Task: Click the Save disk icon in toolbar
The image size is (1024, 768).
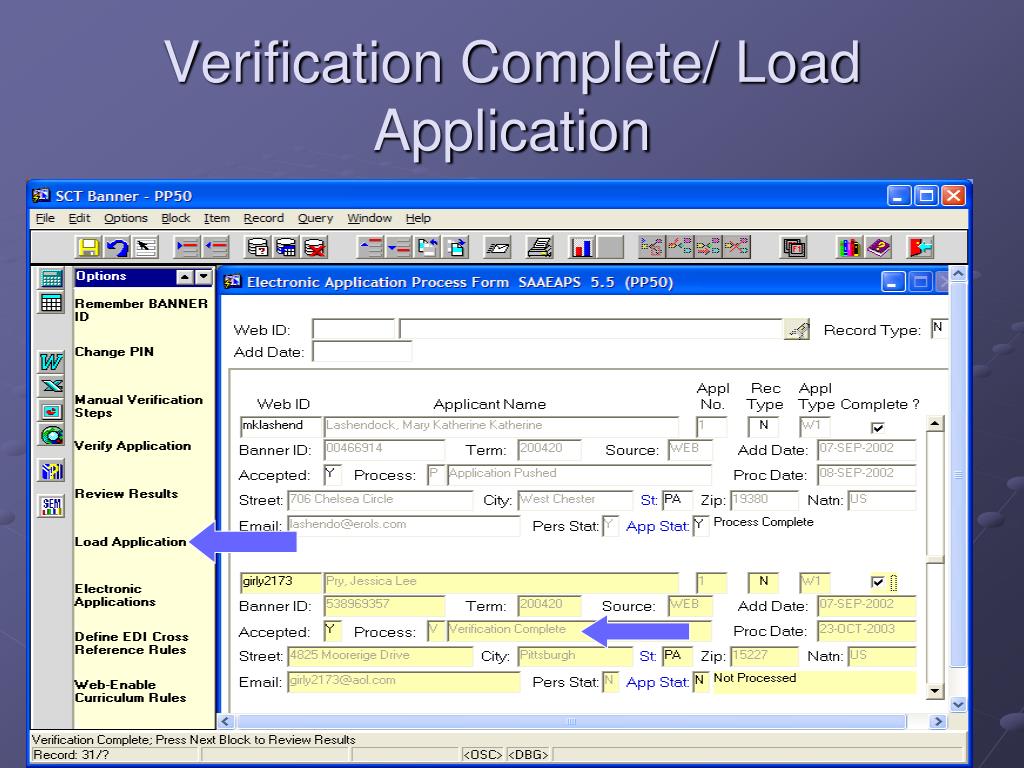Action: 88,248
